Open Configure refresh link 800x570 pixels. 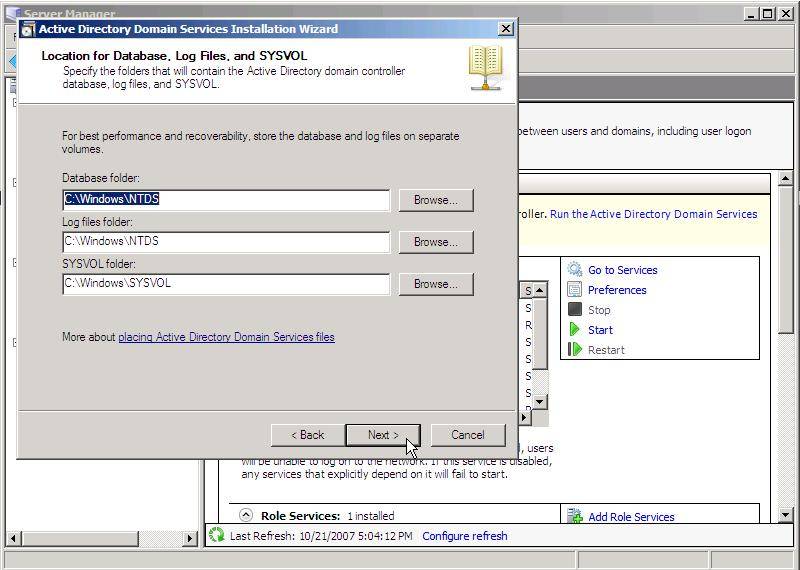tap(465, 536)
